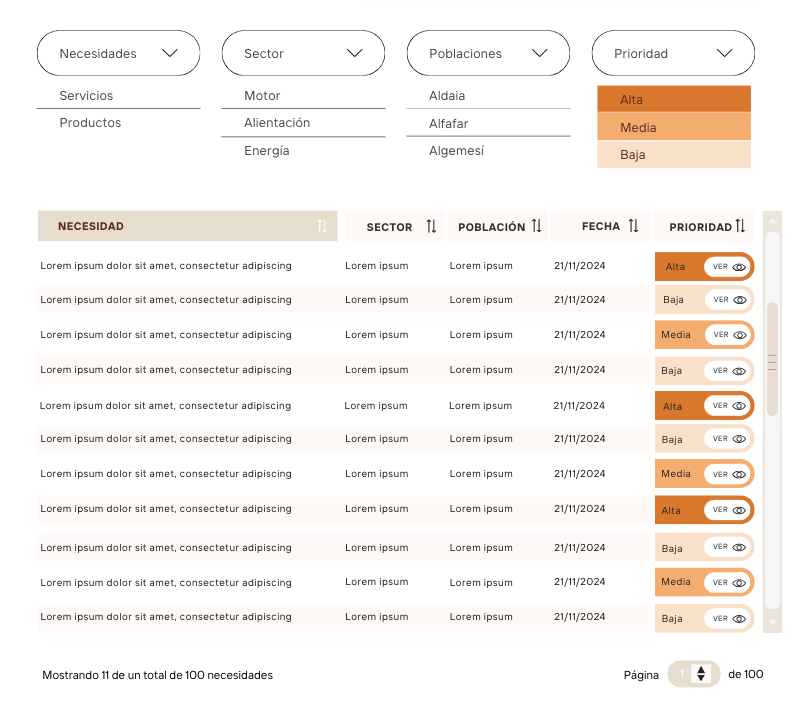Select Alfafar population option

tap(448, 123)
